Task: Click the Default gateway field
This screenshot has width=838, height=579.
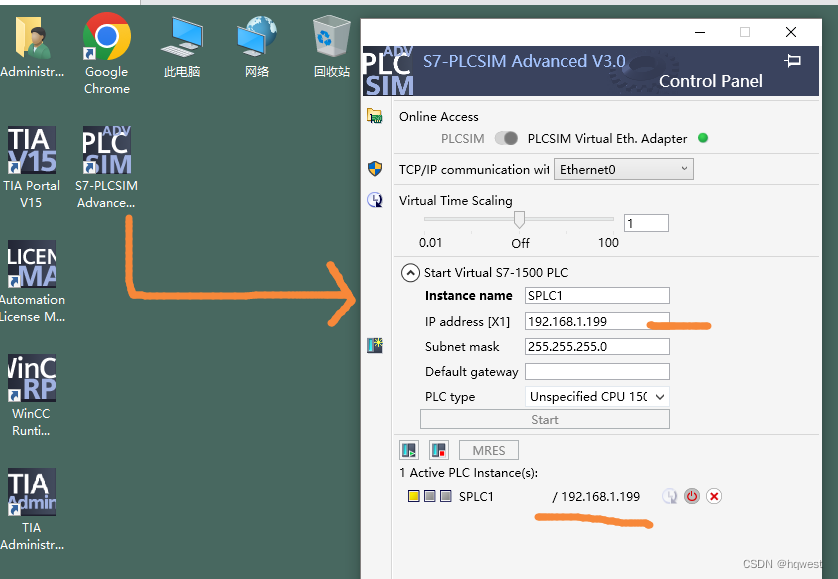Action: tap(597, 372)
